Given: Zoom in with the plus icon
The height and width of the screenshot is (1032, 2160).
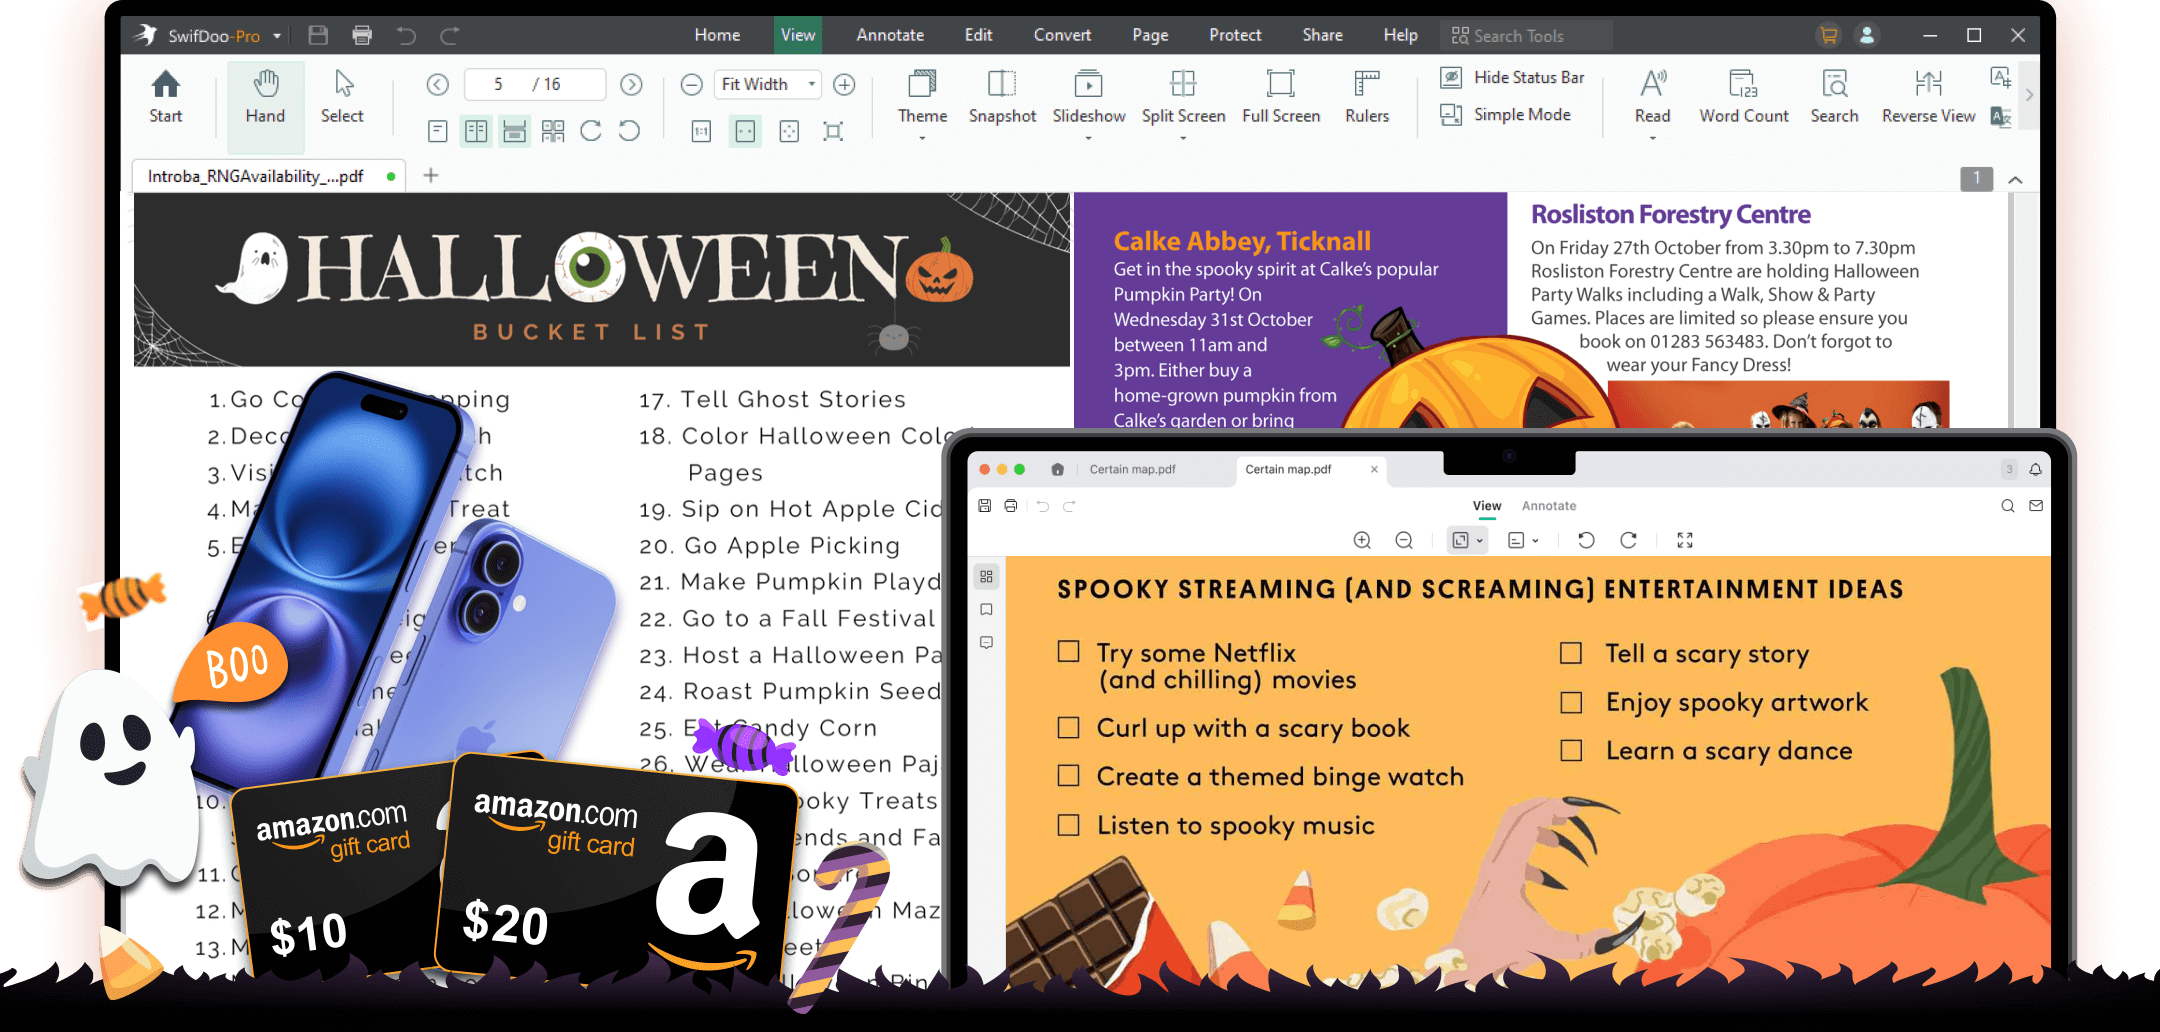Looking at the screenshot, I should 844,84.
